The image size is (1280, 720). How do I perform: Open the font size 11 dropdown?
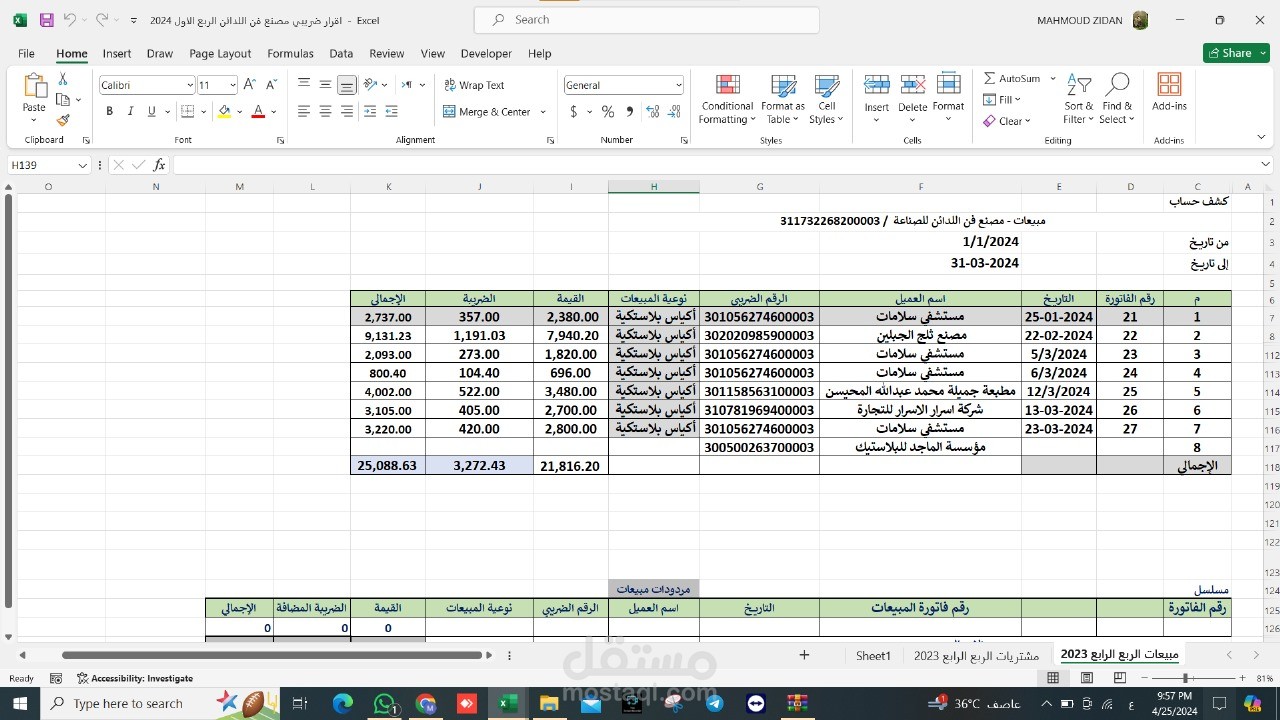tap(233, 85)
